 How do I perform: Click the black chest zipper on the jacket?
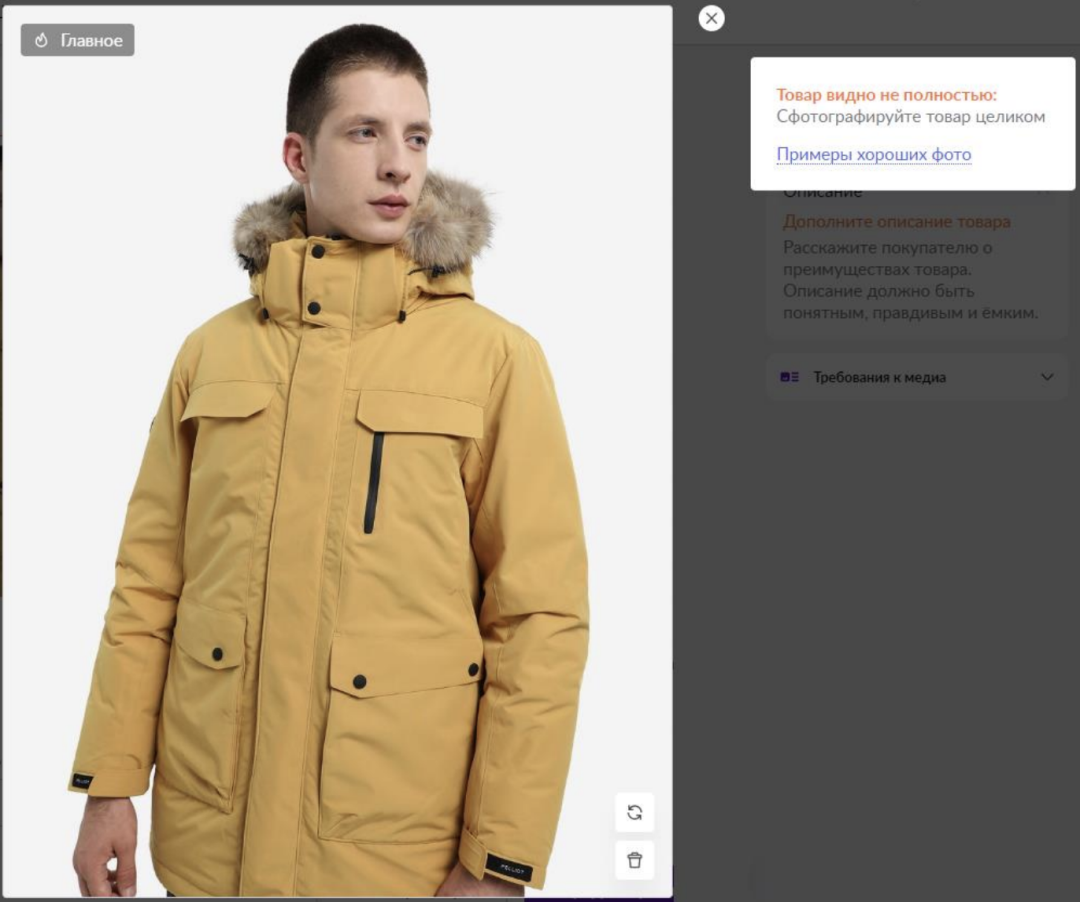pyautogui.click(x=373, y=483)
